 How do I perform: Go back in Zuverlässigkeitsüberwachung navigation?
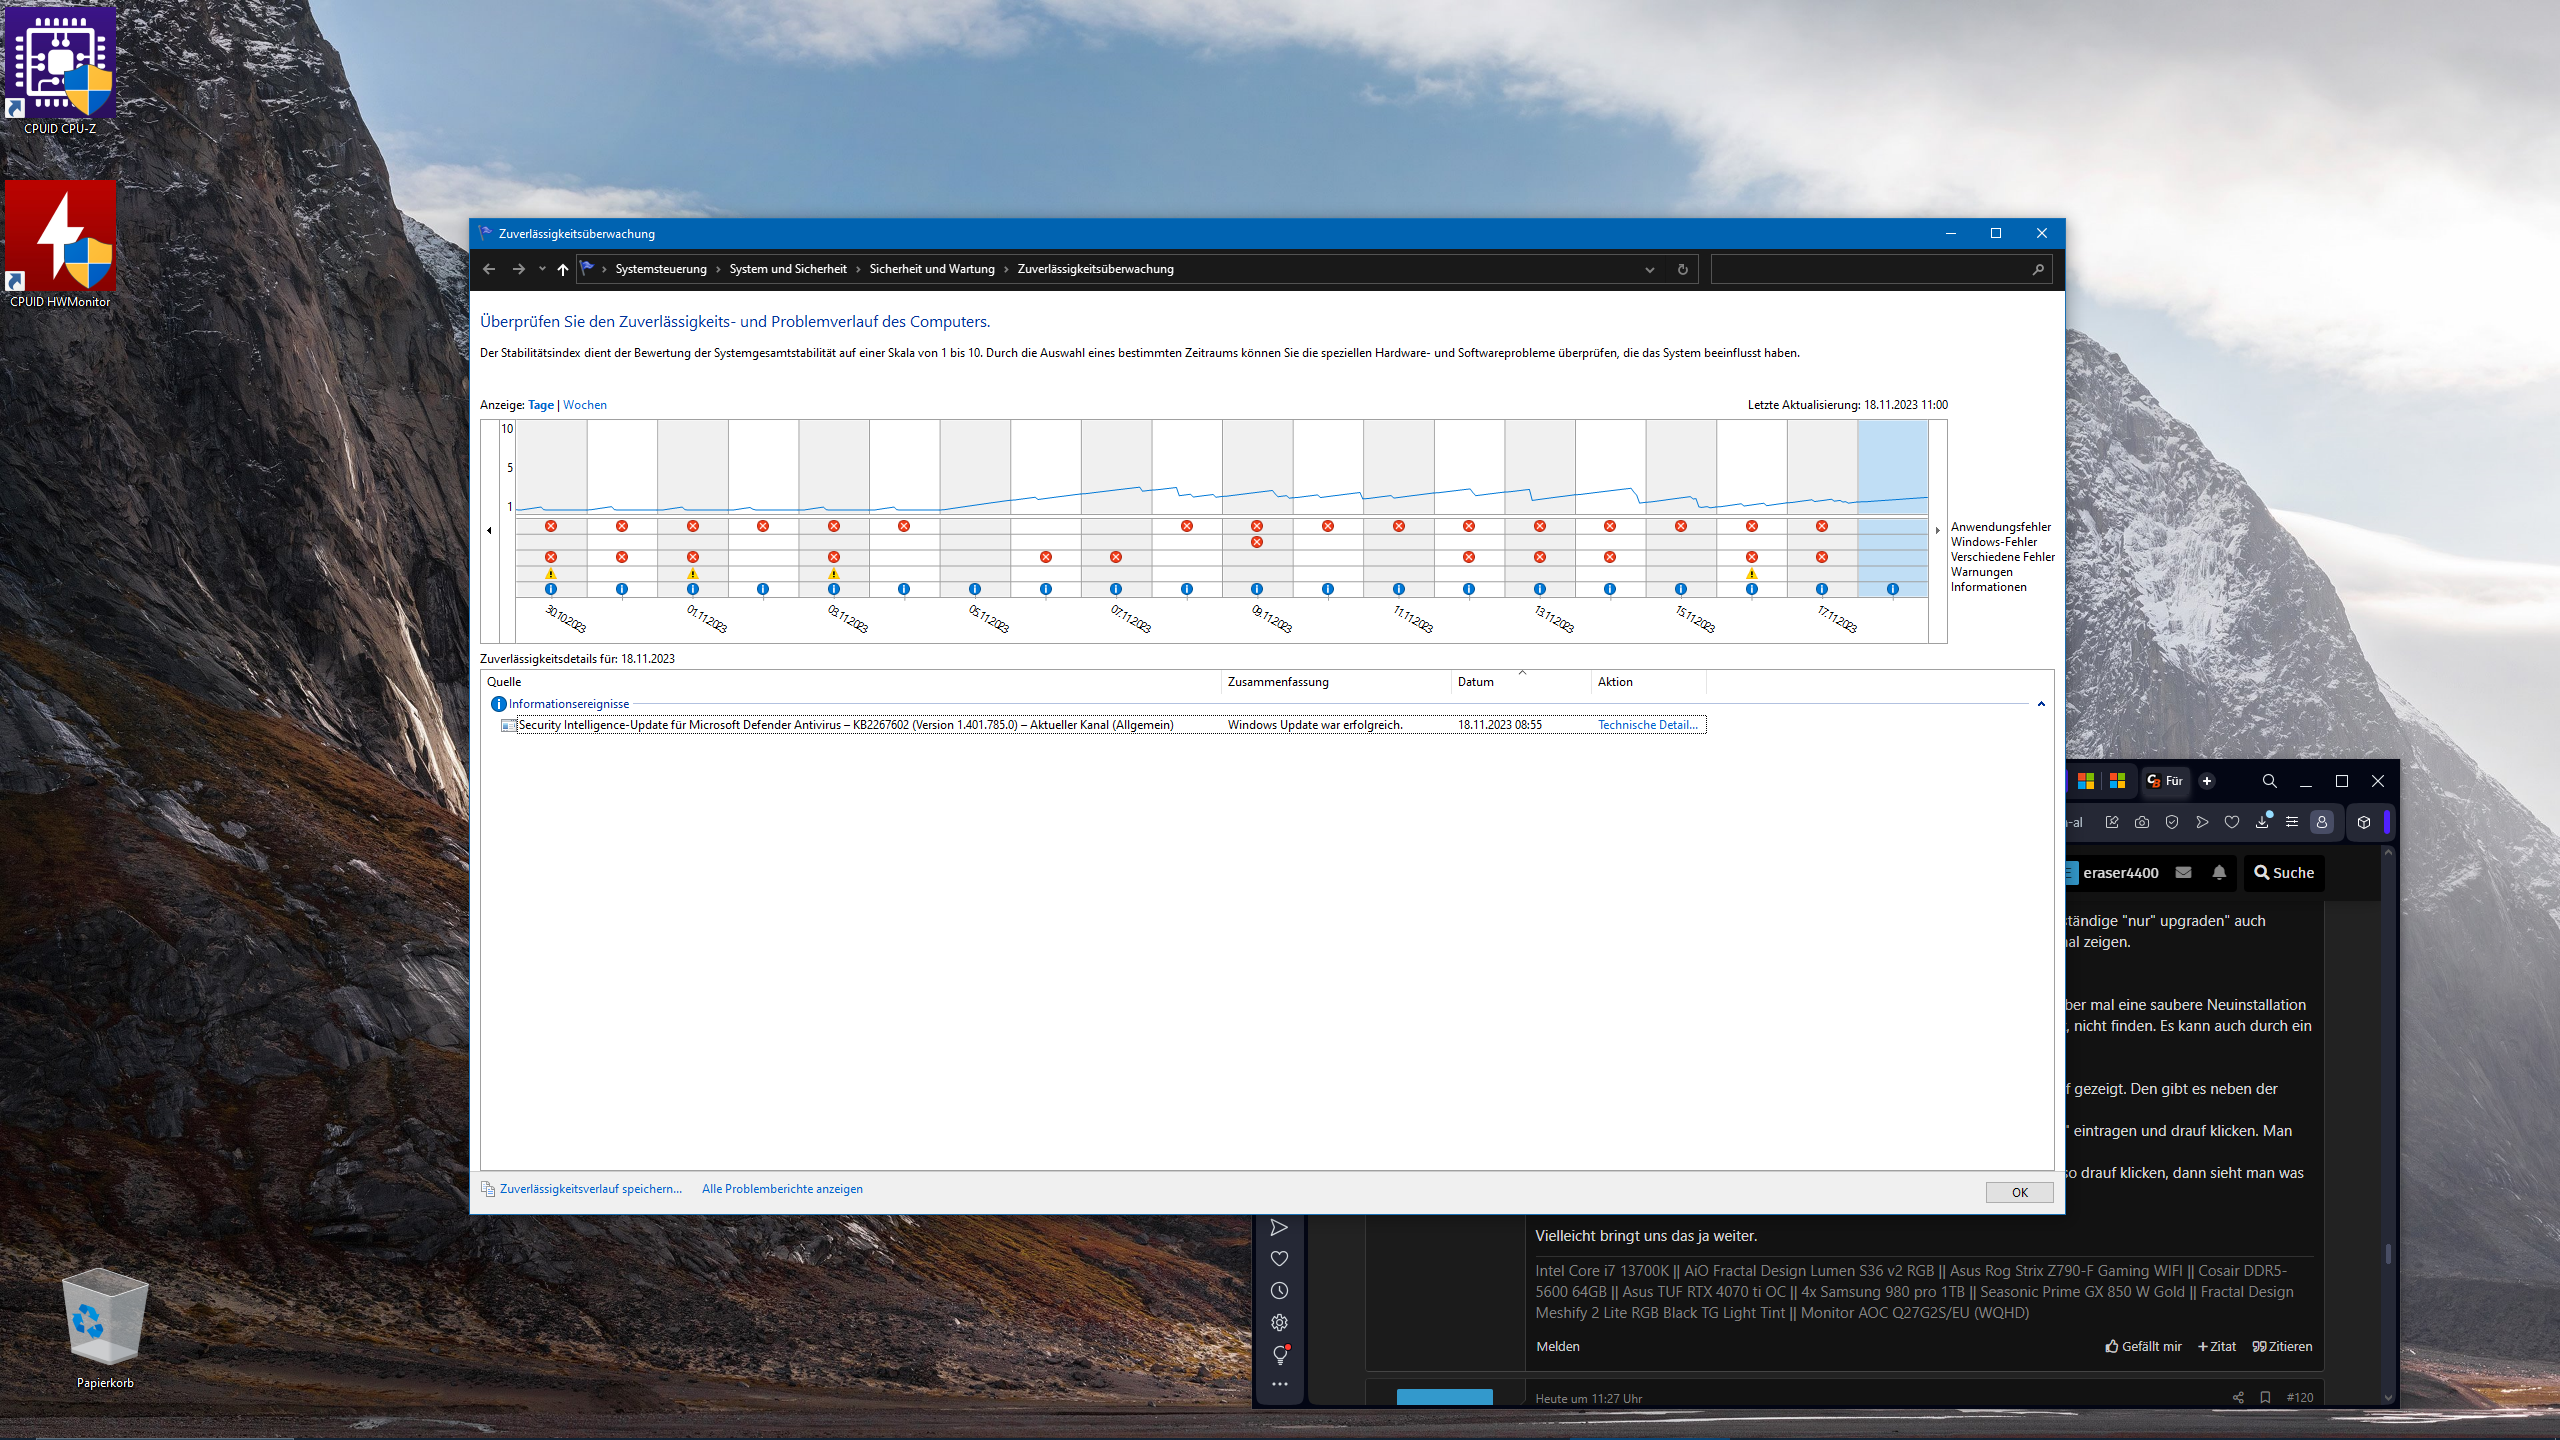coord(489,269)
